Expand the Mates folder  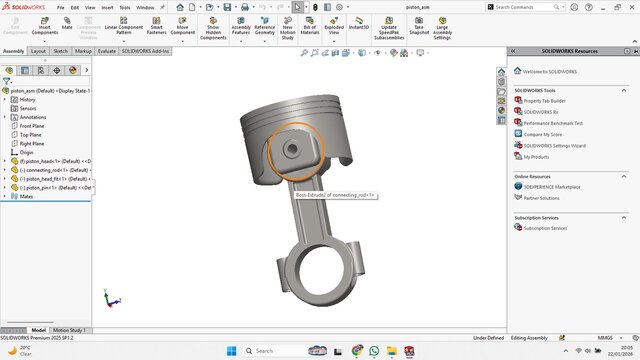point(5,196)
